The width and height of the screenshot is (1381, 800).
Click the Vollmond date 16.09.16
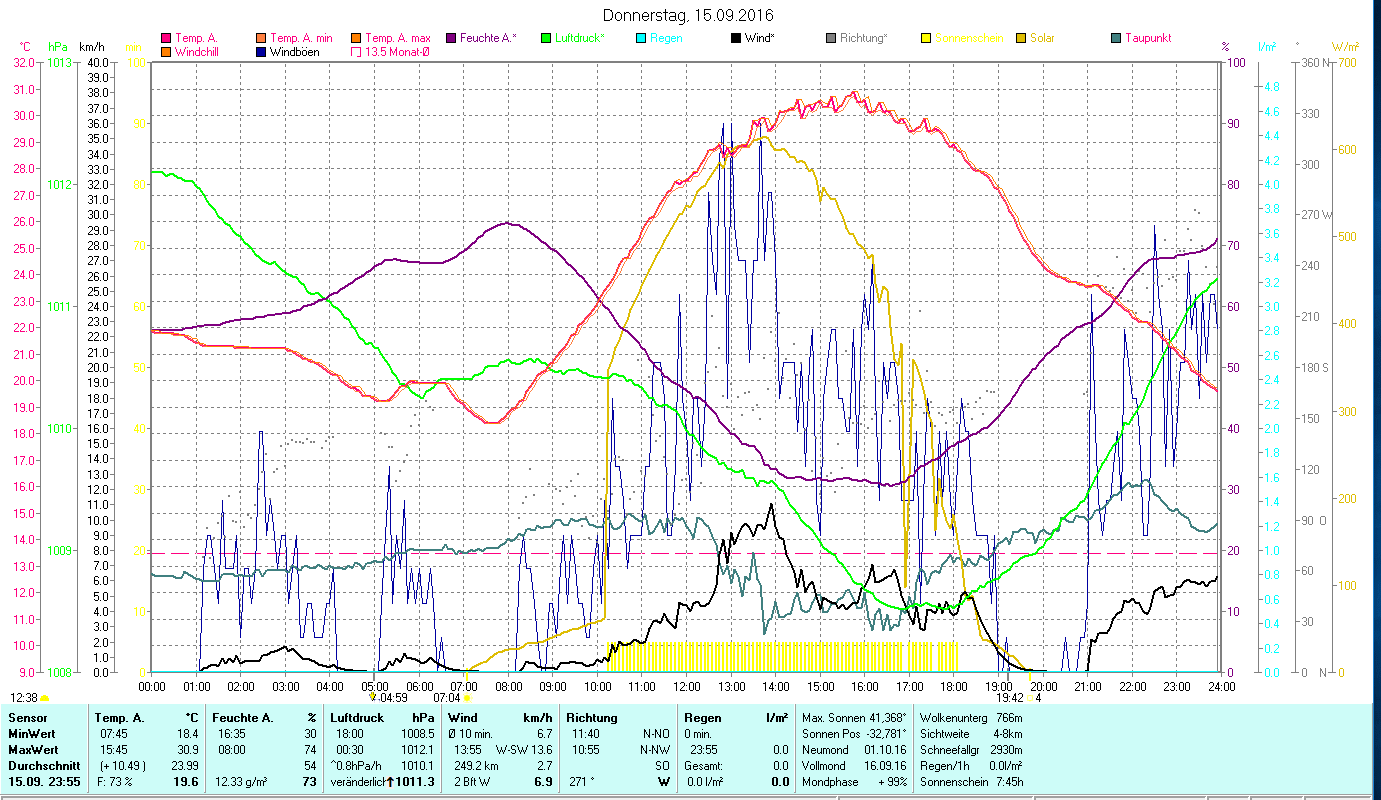[x=884, y=766]
